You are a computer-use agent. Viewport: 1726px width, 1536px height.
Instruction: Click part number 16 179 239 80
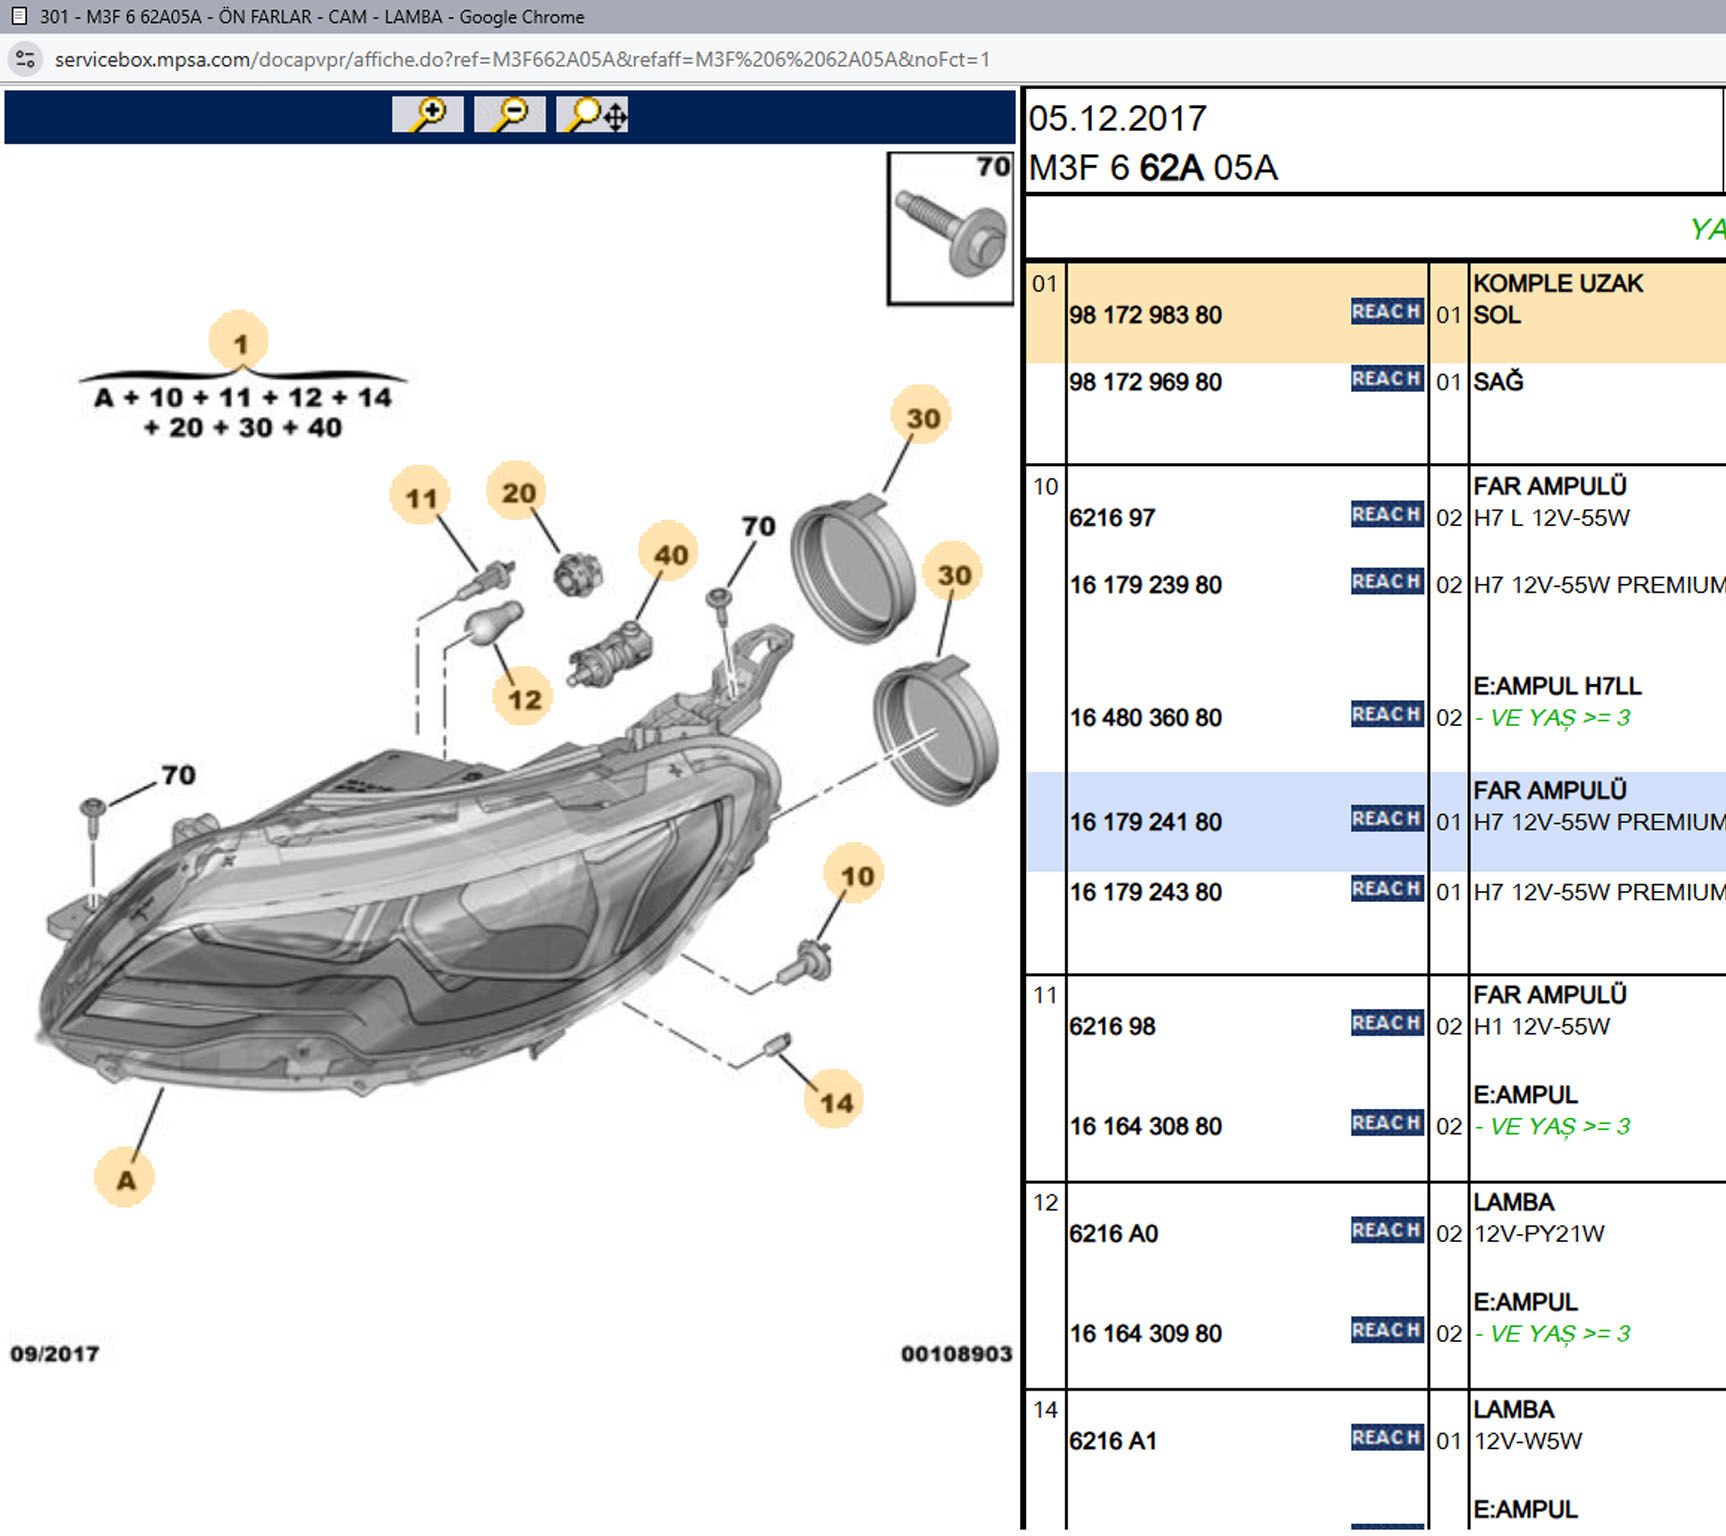(1145, 585)
